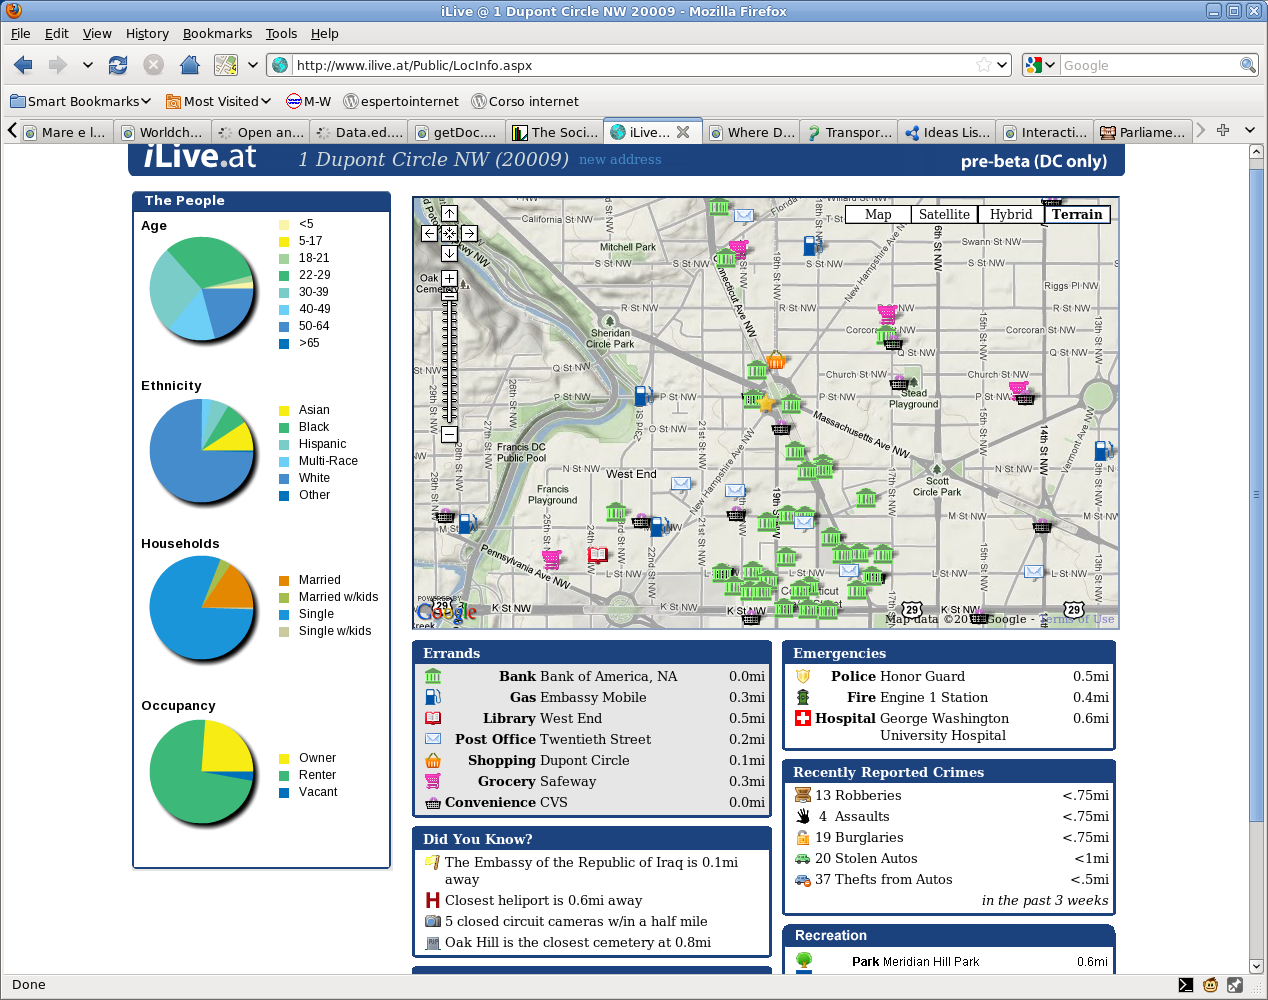This screenshot has height=1000, width=1268.
Task: Open the Corso internet bookmark
Action: coord(525,101)
